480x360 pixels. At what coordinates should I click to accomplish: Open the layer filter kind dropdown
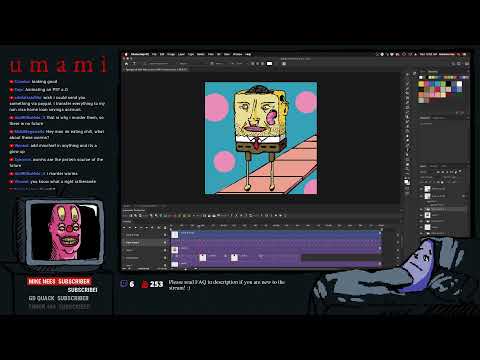426,172
